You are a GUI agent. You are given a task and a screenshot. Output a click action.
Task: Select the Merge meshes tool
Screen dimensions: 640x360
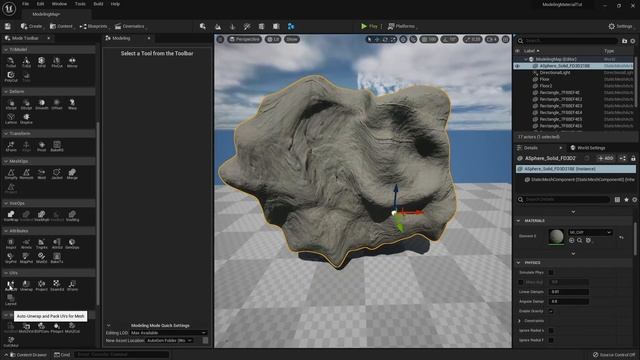(72, 174)
